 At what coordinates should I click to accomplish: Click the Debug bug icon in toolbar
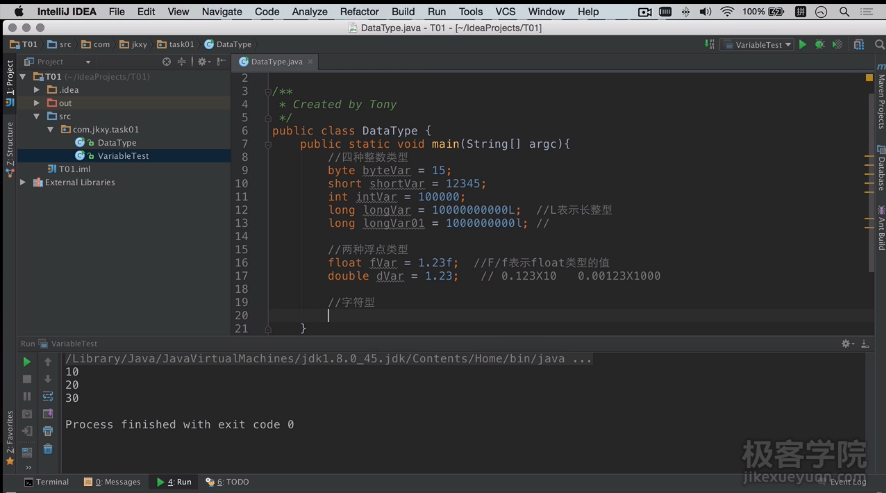pyautogui.click(x=820, y=45)
